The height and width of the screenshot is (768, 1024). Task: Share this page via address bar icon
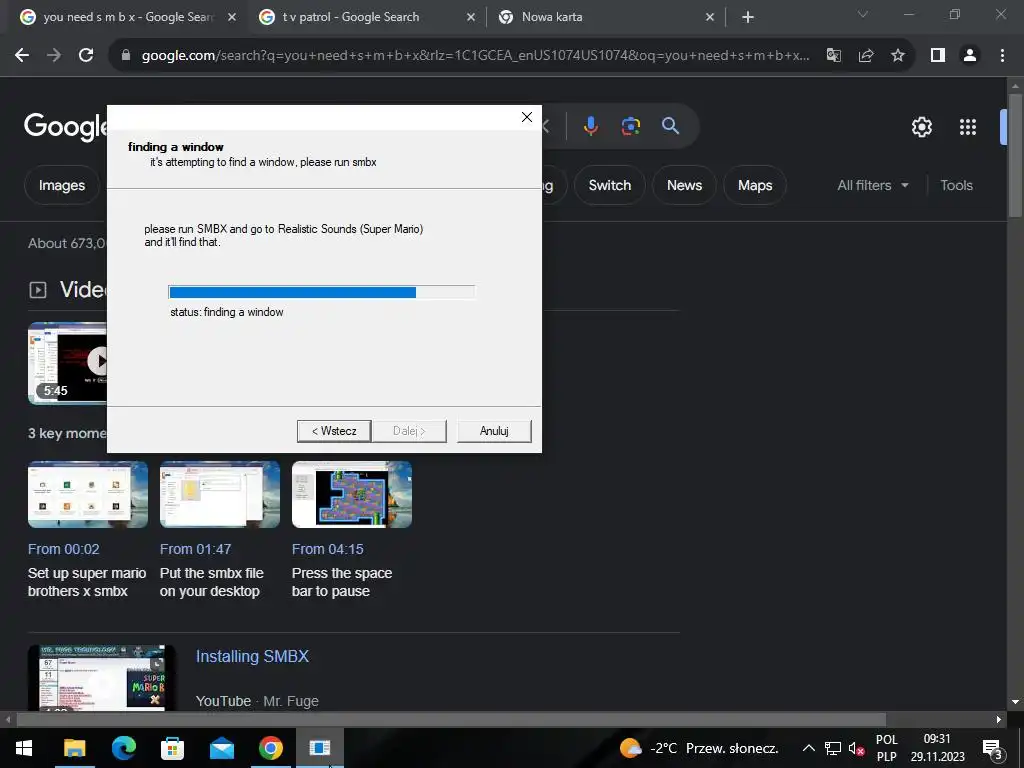866,56
